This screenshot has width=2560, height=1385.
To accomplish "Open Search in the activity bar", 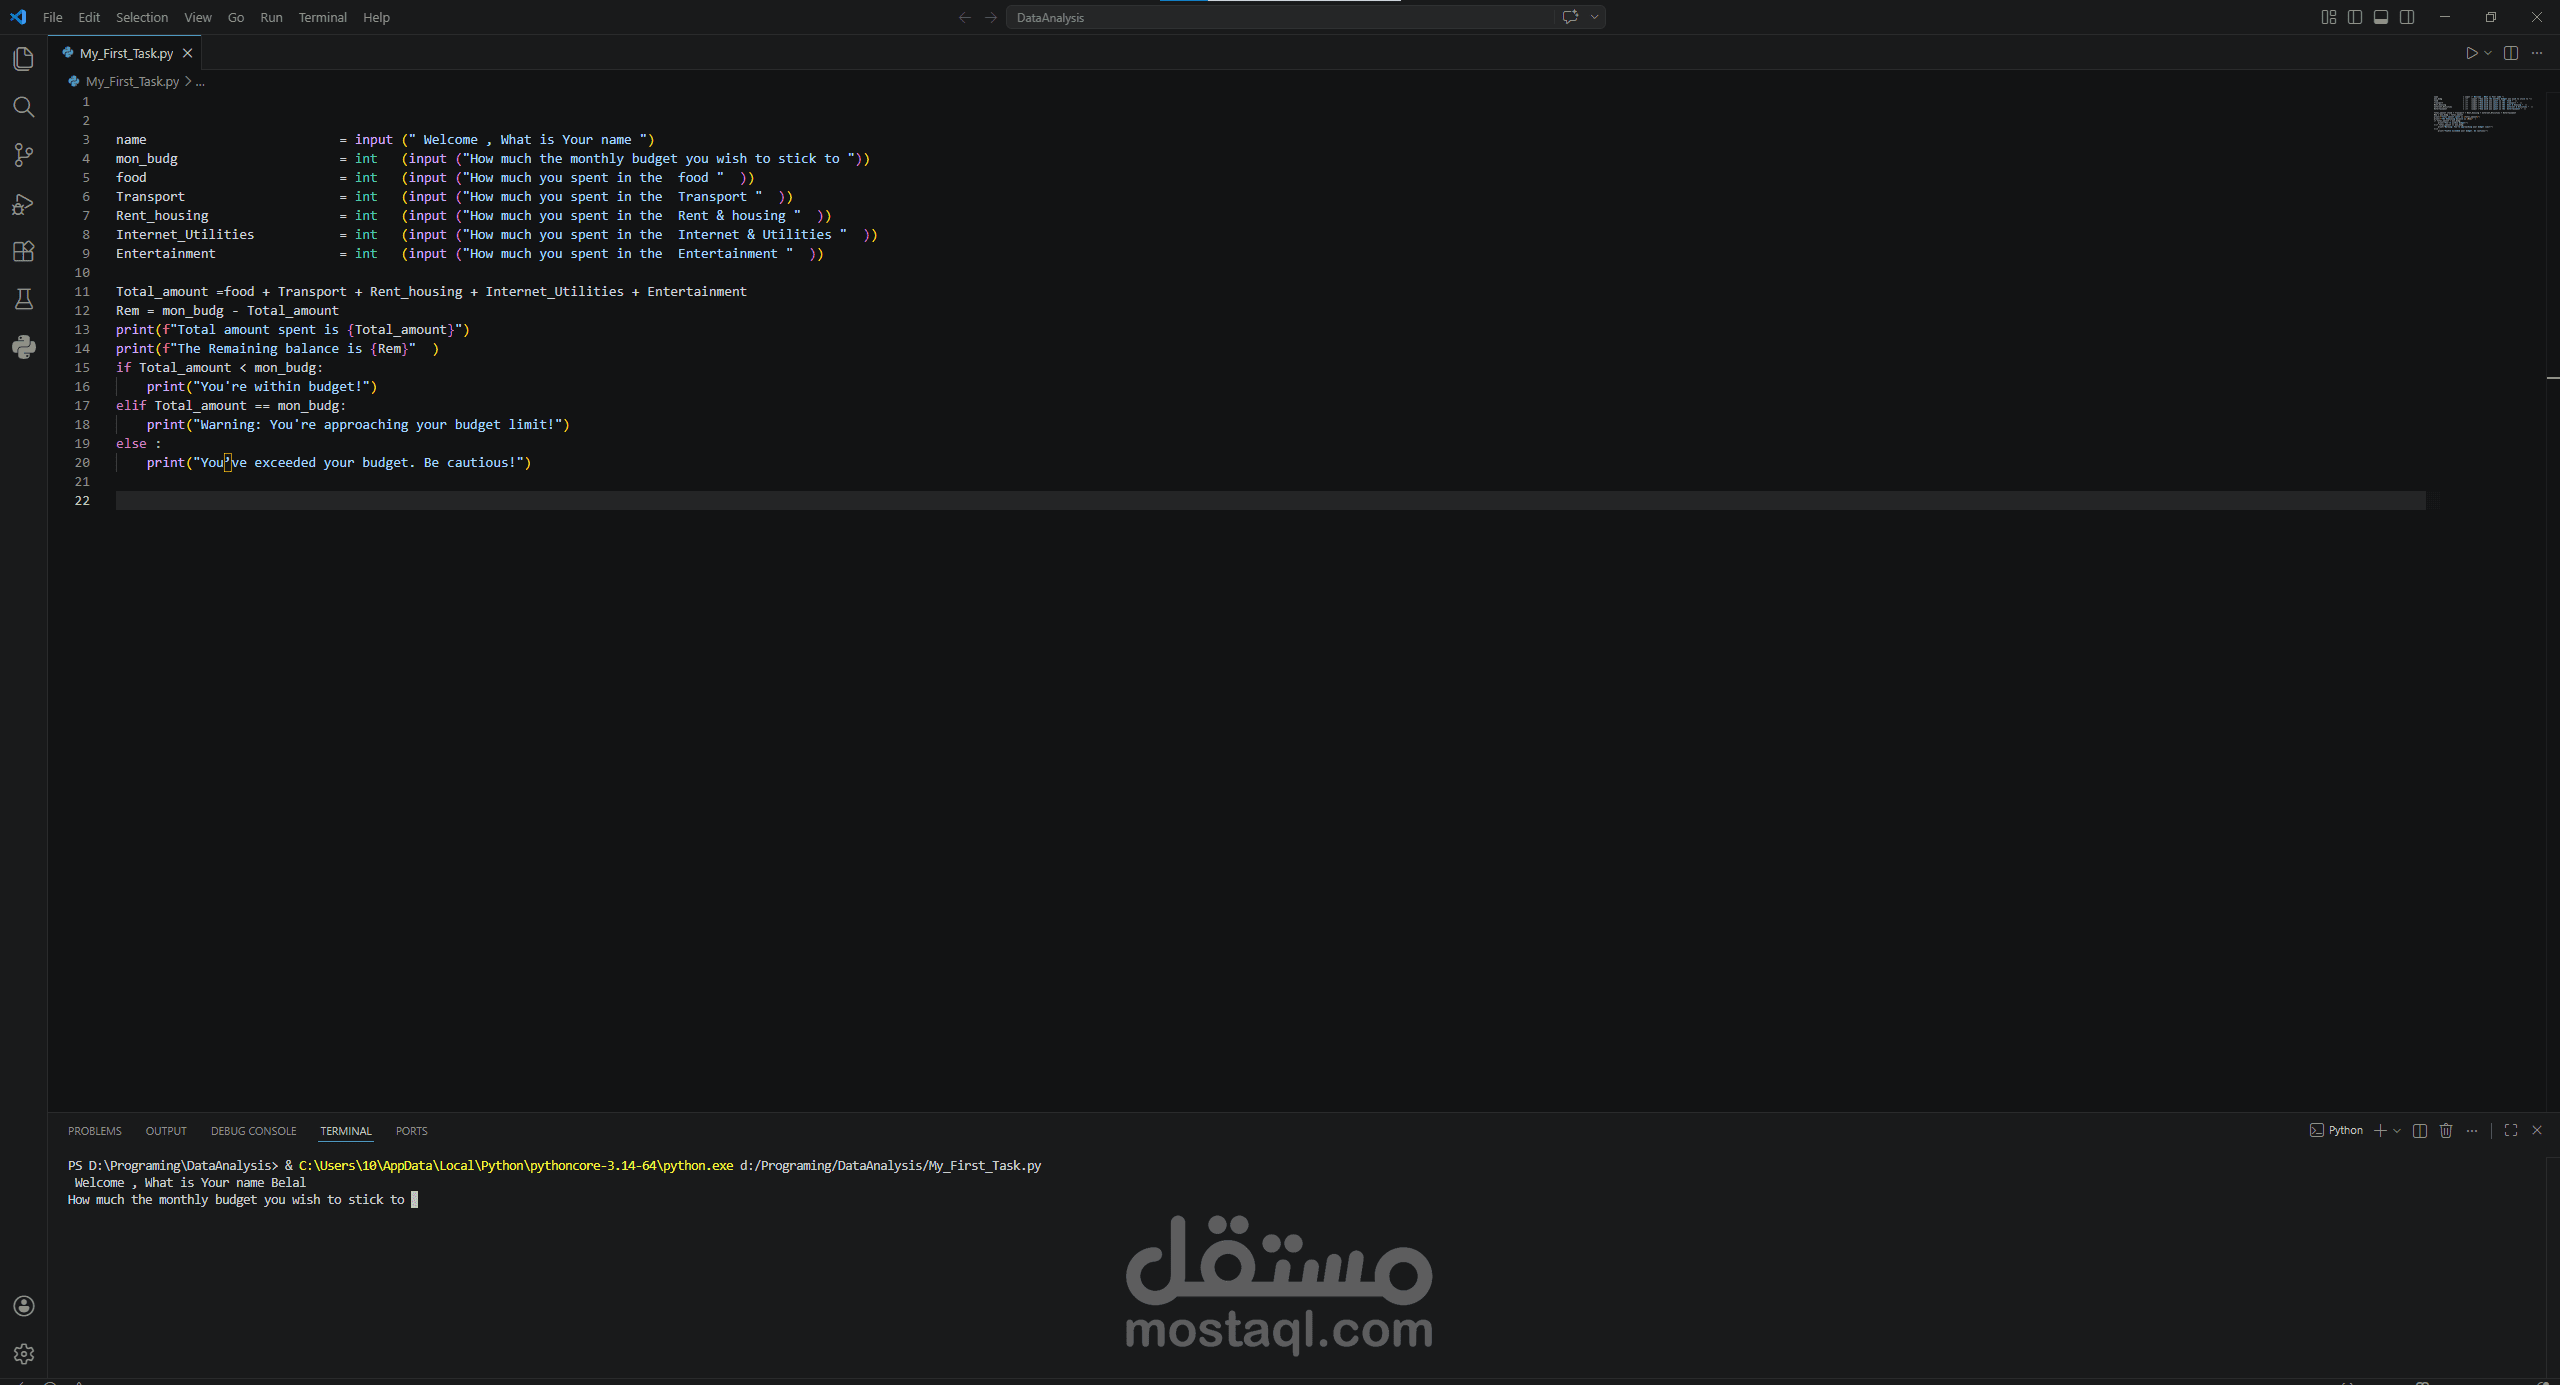I will point(23,107).
